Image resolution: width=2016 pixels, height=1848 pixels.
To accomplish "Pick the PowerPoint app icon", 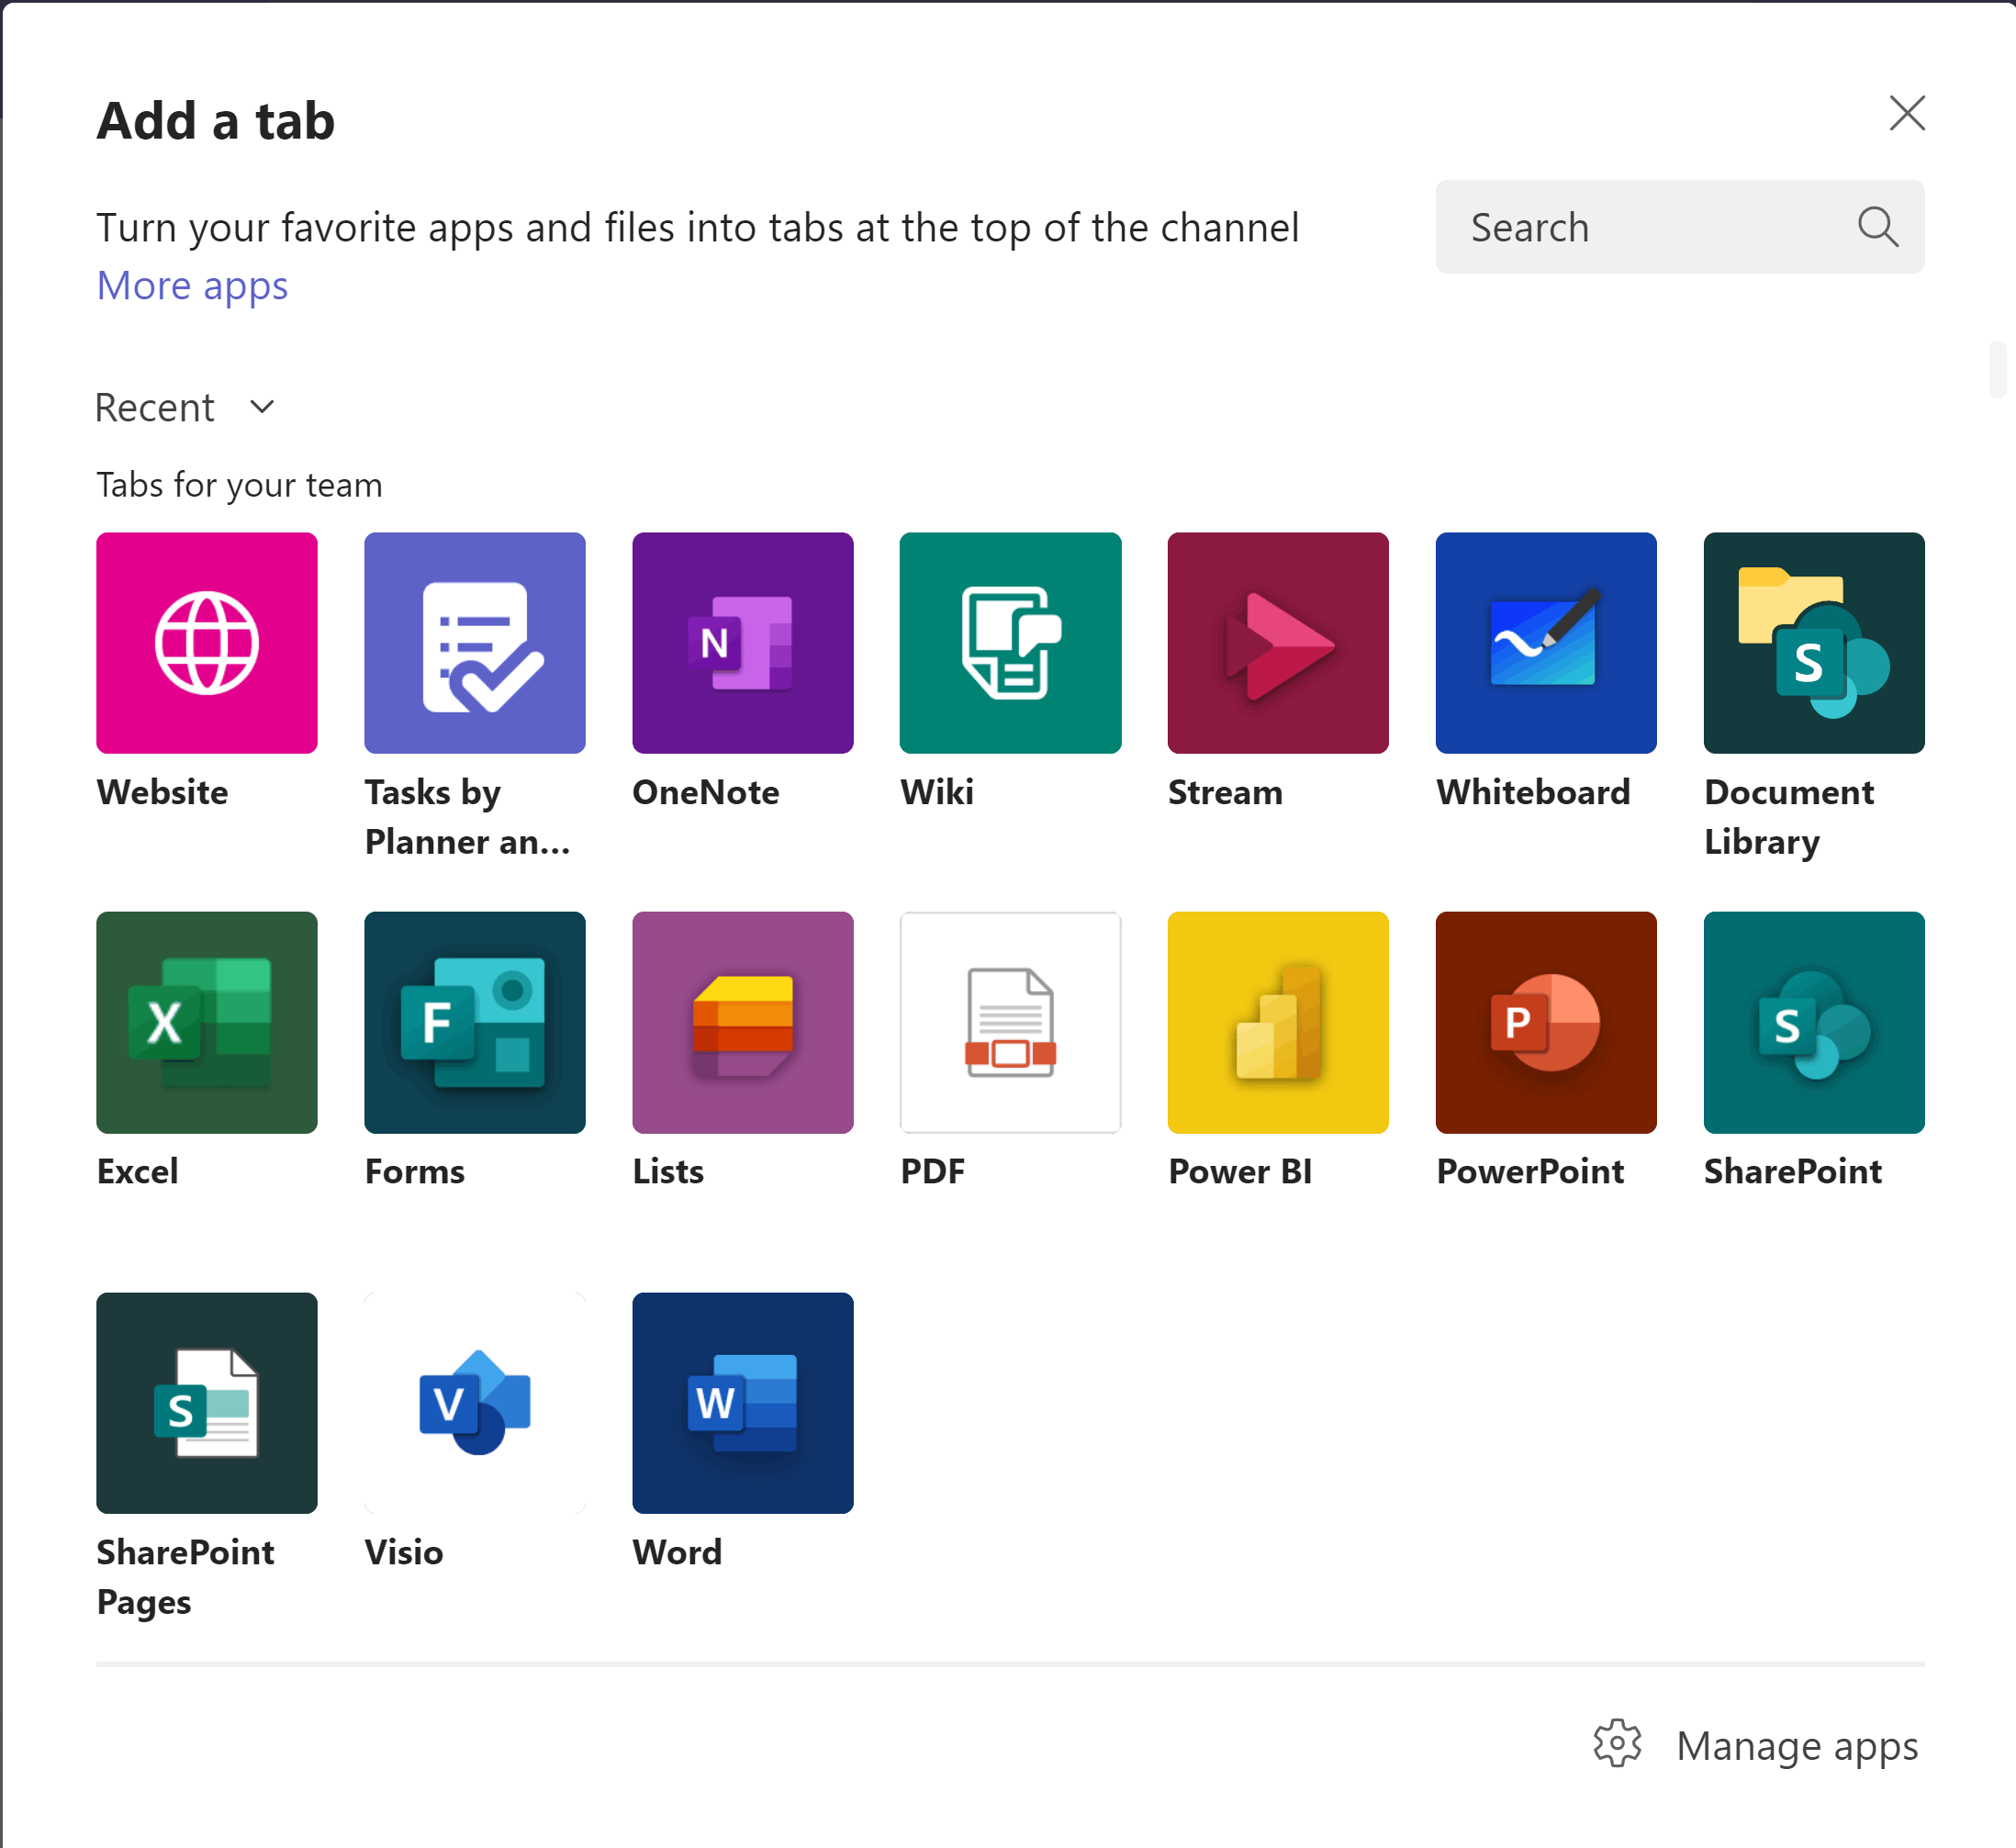I will pyautogui.click(x=1546, y=1022).
